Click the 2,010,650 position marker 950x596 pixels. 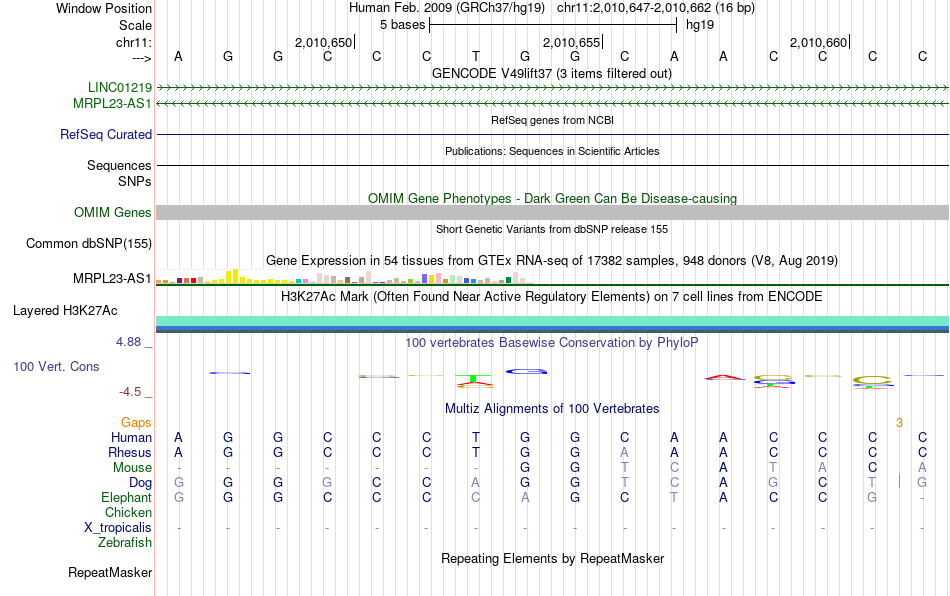click(323, 42)
